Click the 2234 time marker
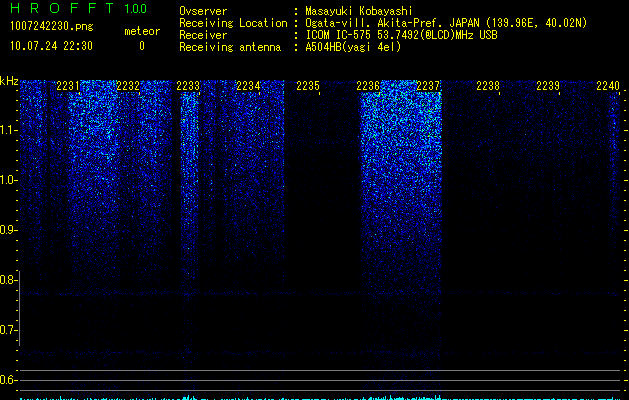This screenshot has width=629, height=400. [248, 86]
